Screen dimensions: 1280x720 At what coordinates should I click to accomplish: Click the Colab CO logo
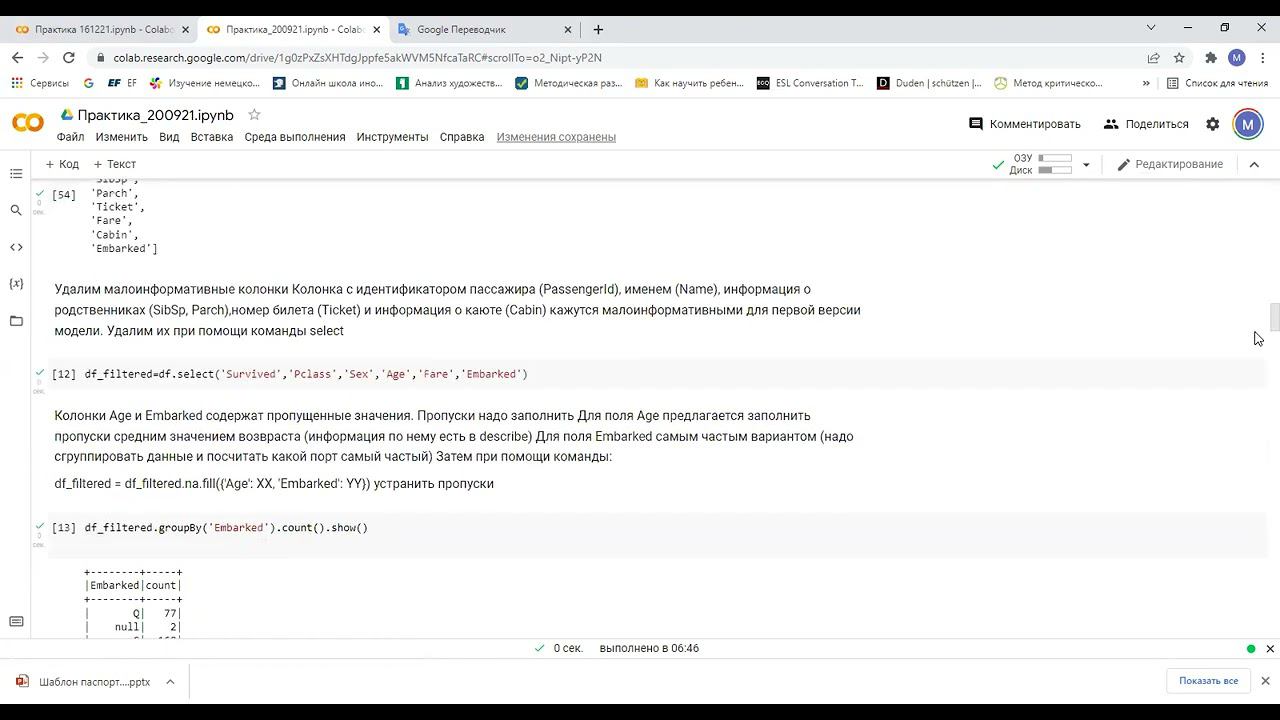click(x=28, y=123)
